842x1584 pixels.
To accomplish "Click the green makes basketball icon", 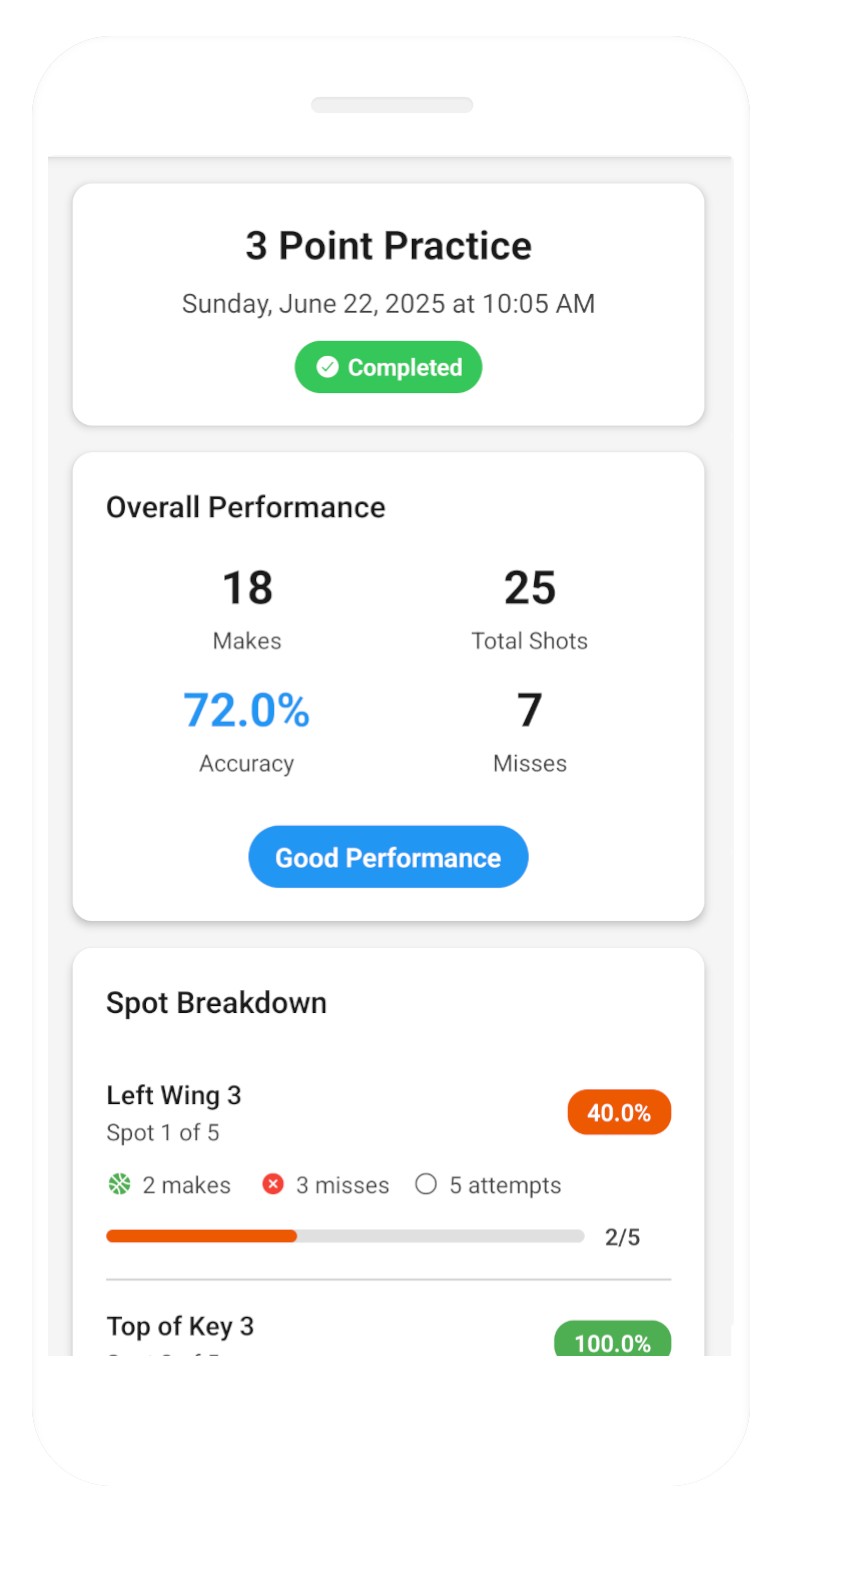I will pos(120,1184).
